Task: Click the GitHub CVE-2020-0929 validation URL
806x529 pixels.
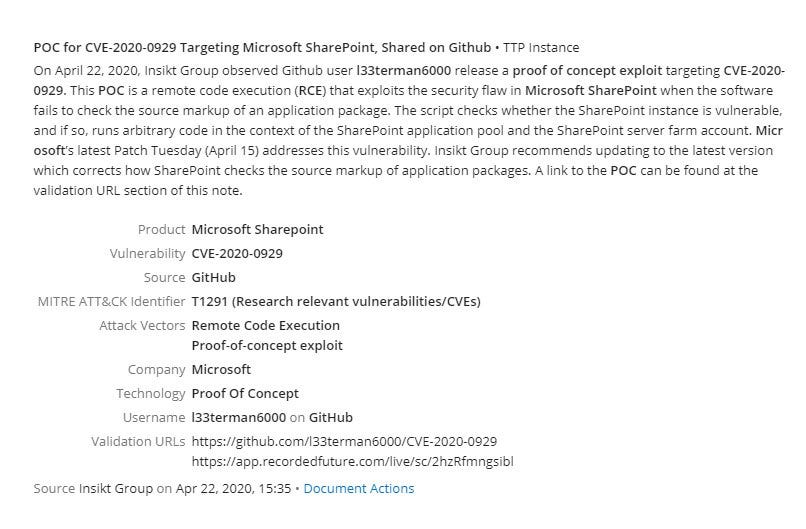Action: click(344, 442)
